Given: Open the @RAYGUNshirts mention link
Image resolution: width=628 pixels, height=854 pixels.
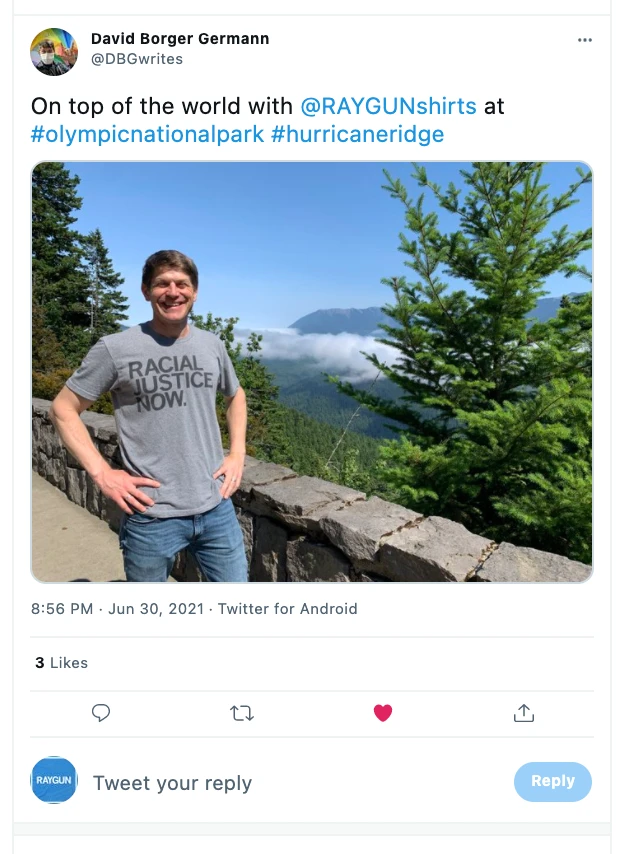Looking at the screenshot, I should [x=388, y=106].
